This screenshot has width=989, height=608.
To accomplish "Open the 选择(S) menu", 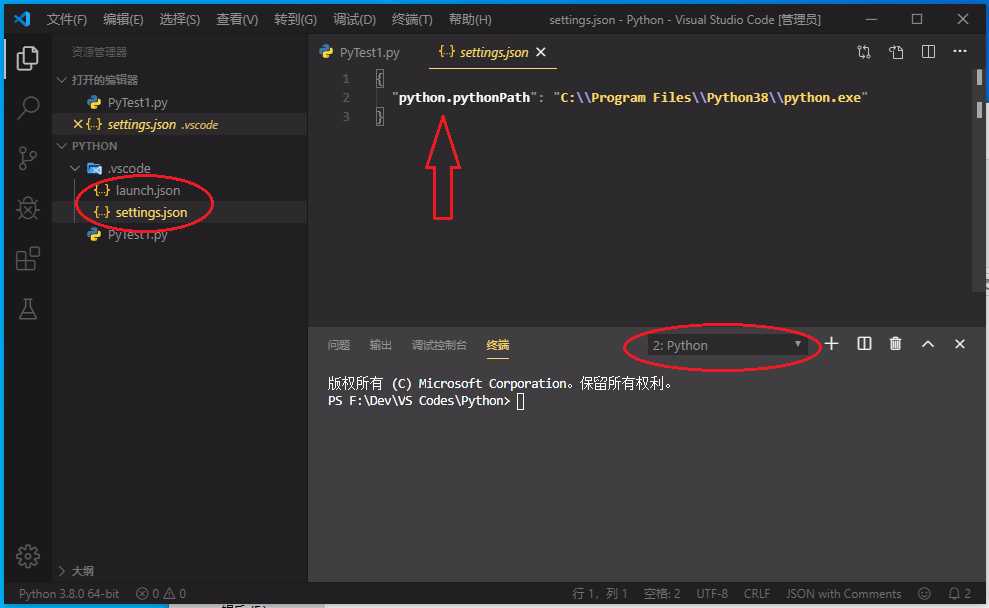I will pyautogui.click(x=180, y=20).
